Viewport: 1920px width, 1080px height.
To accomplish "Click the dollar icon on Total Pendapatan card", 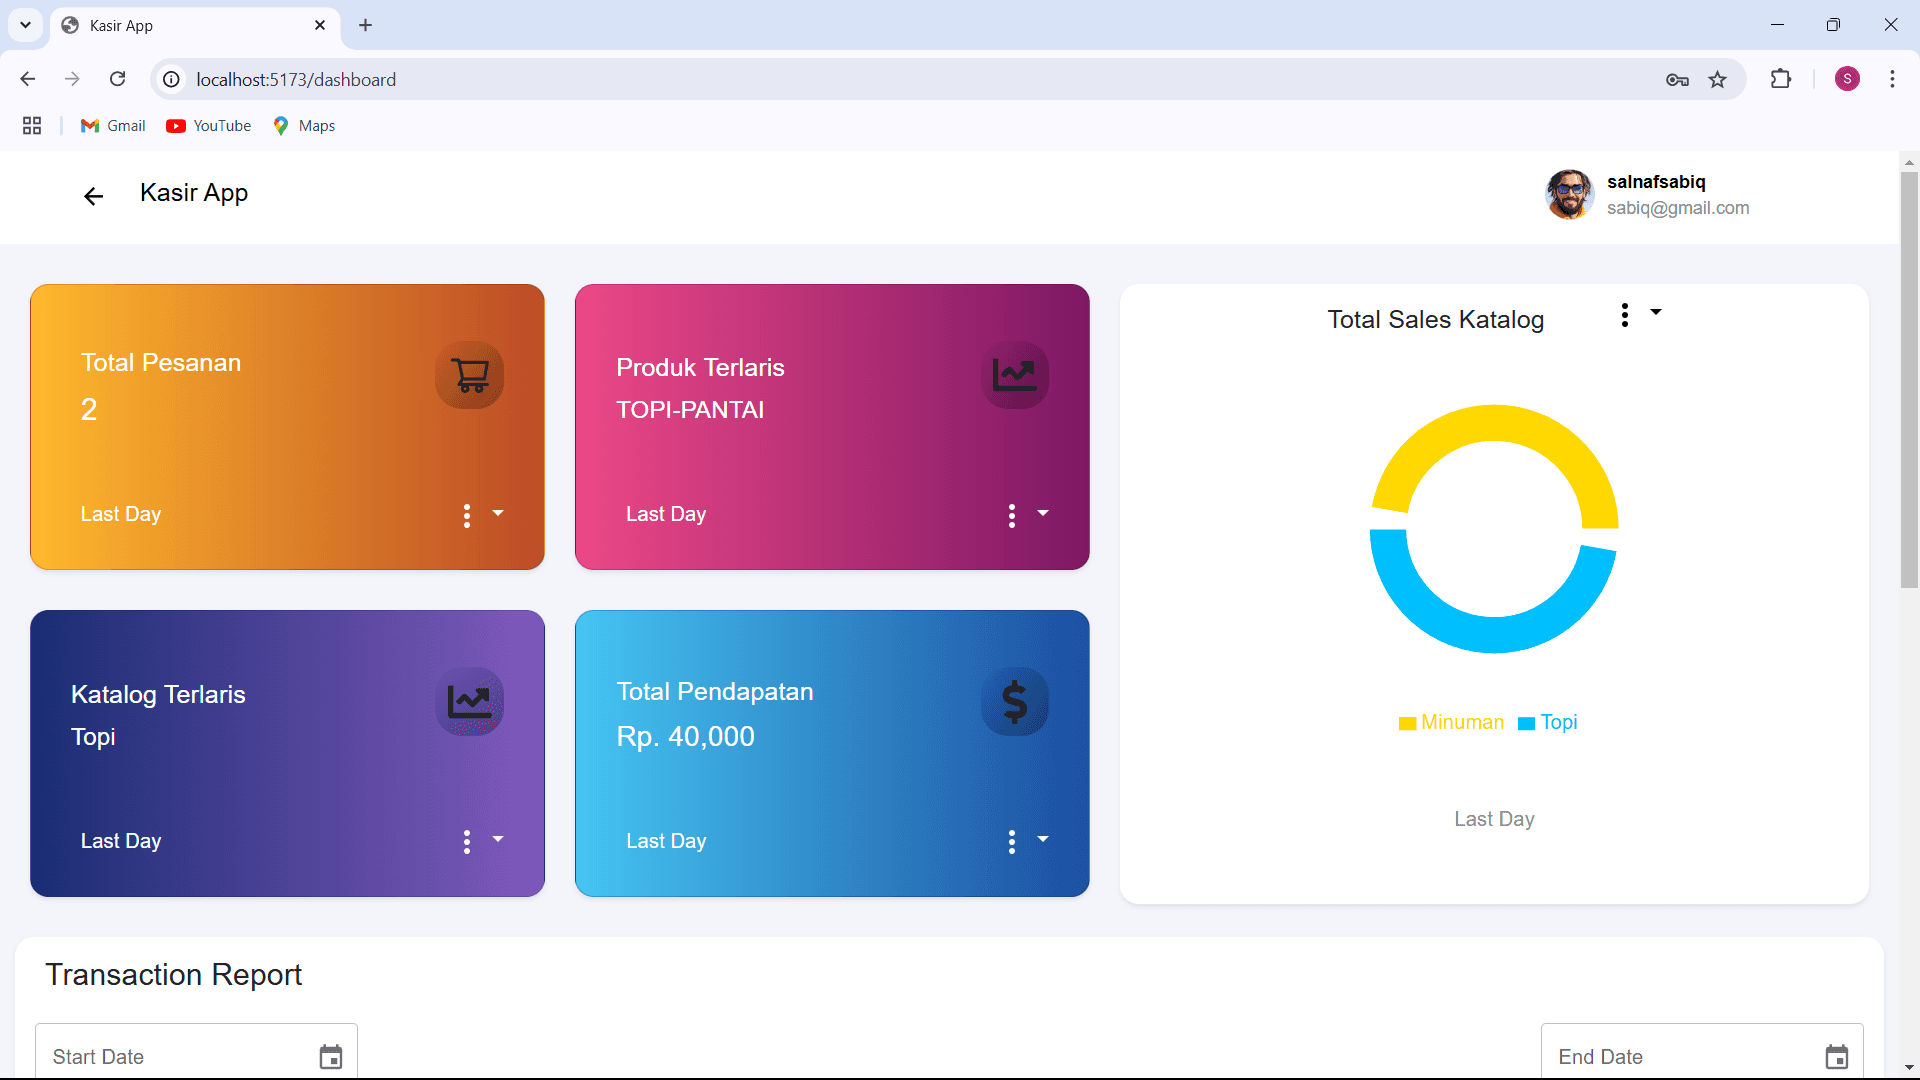I will click(1015, 701).
